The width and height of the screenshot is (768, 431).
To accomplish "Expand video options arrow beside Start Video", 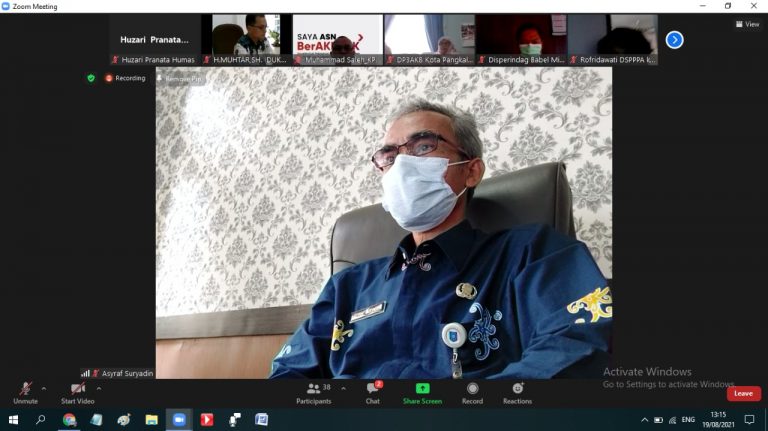I will point(98,389).
